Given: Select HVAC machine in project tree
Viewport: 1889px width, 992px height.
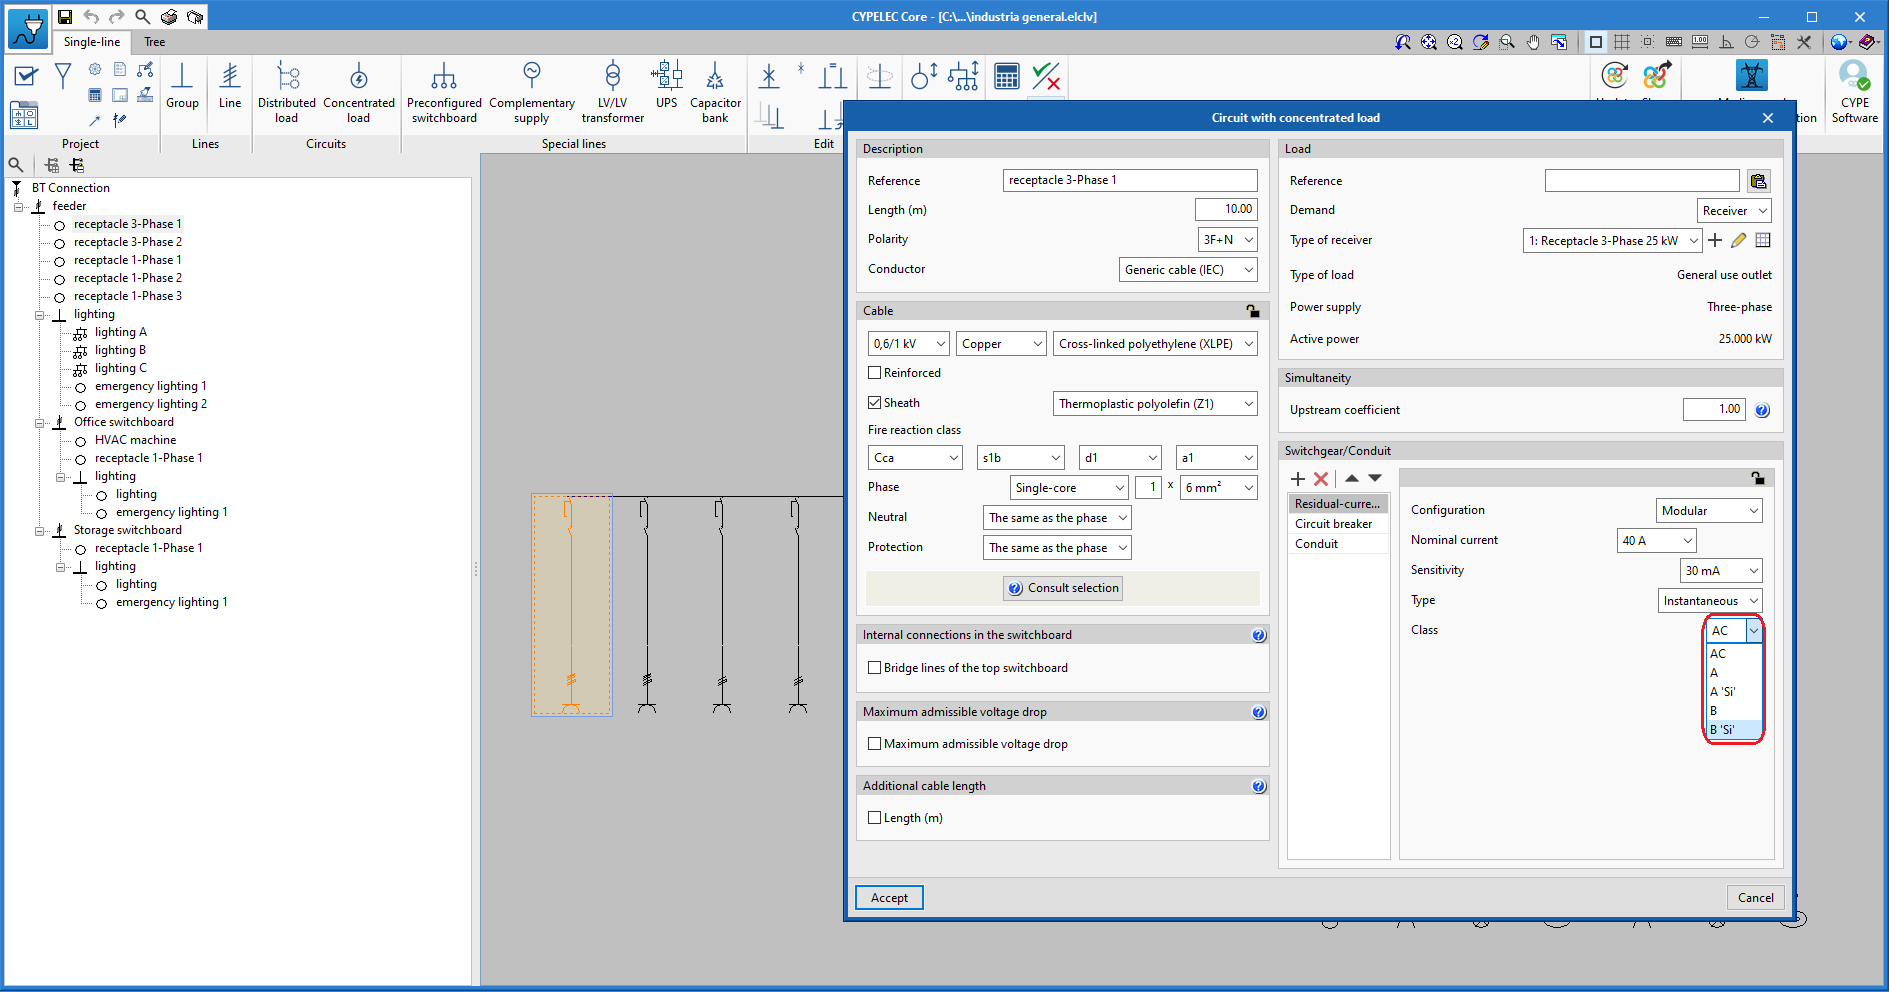Looking at the screenshot, I should click(135, 440).
